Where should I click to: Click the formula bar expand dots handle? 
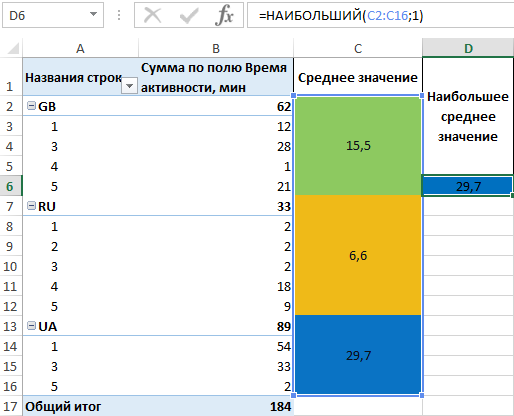(119, 15)
